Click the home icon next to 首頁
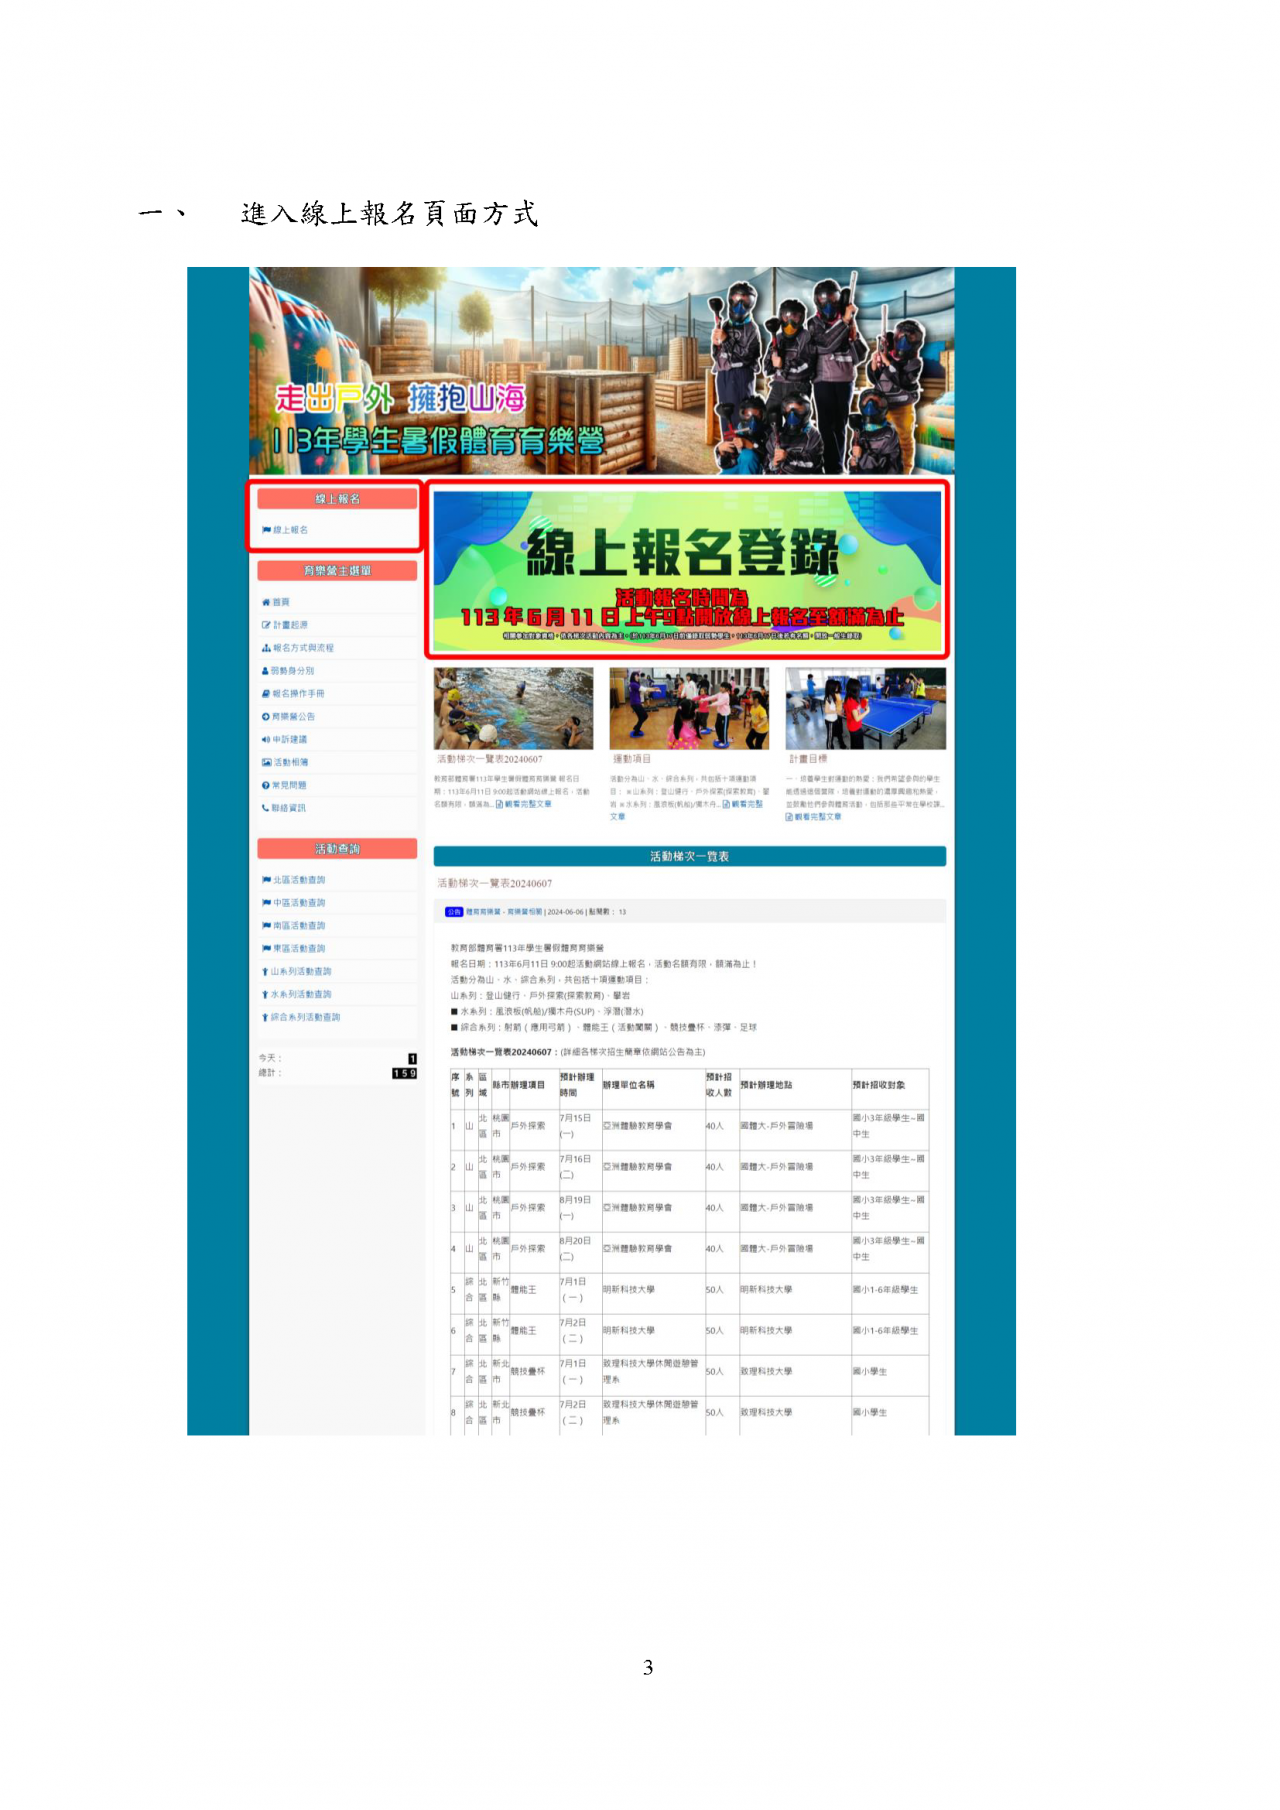Screen dimensions: 1280x1810 coord(266,602)
